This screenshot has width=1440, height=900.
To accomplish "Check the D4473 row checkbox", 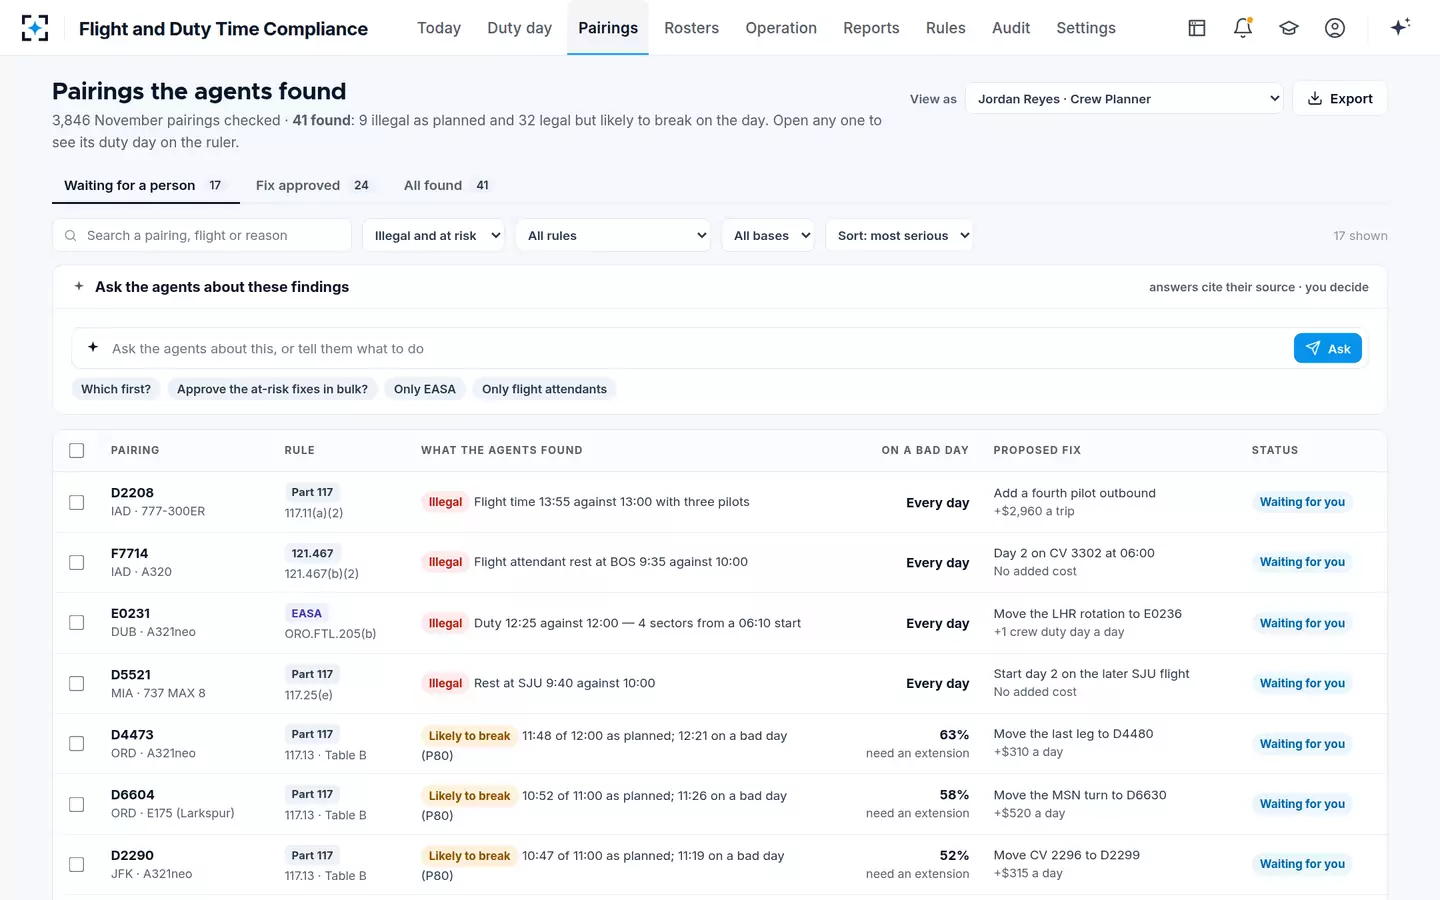I will (77, 744).
